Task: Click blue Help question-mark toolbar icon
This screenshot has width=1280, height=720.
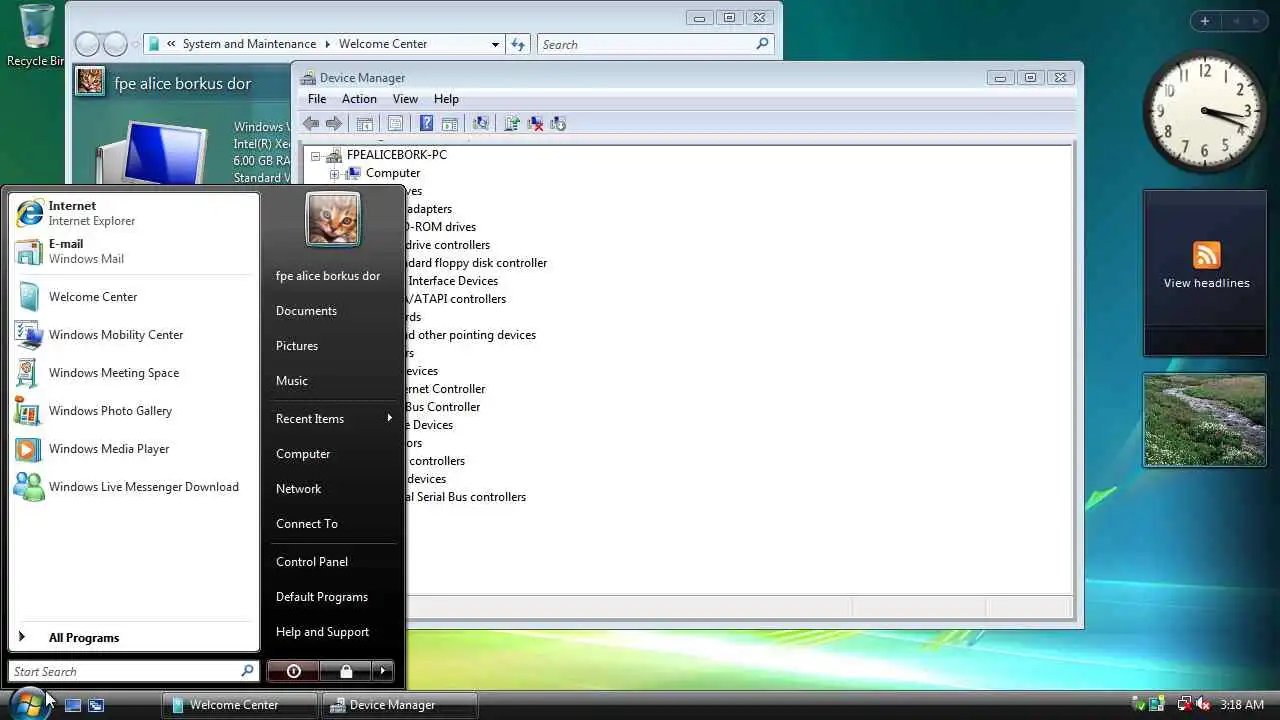Action: pyautogui.click(x=426, y=124)
